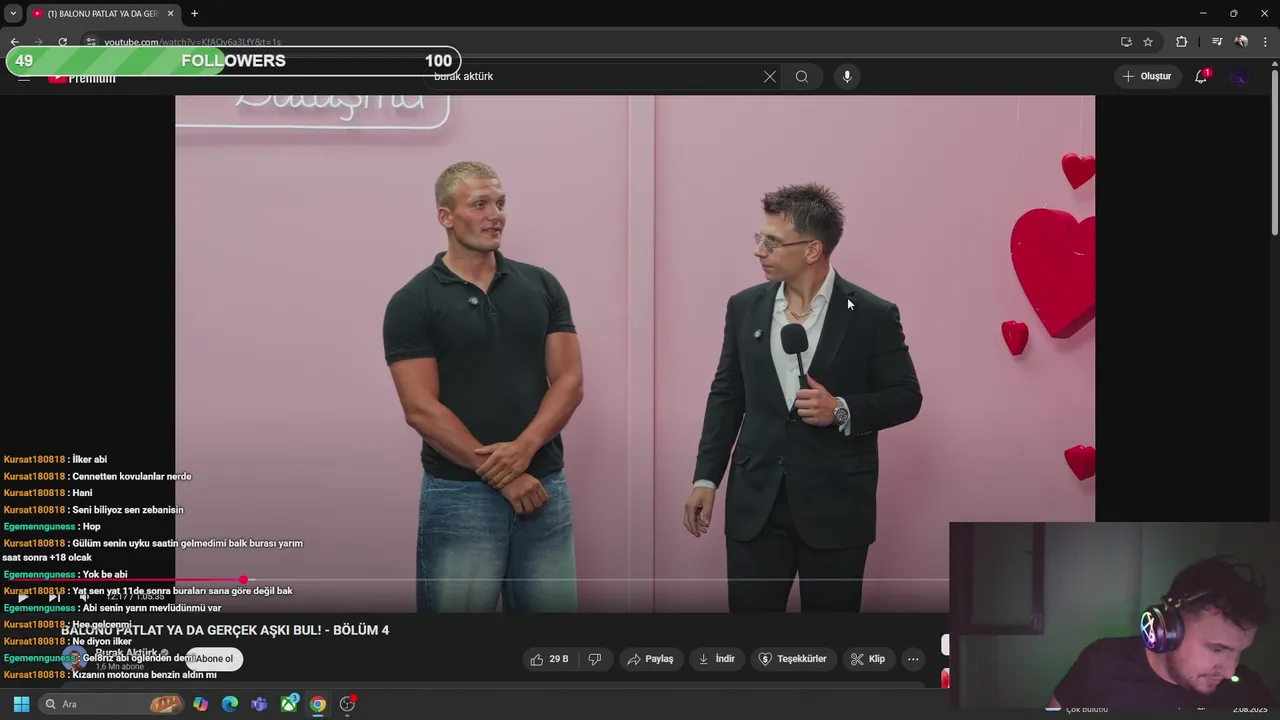Click the İndir download button
This screenshot has width=1280, height=720.
(x=716, y=659)
